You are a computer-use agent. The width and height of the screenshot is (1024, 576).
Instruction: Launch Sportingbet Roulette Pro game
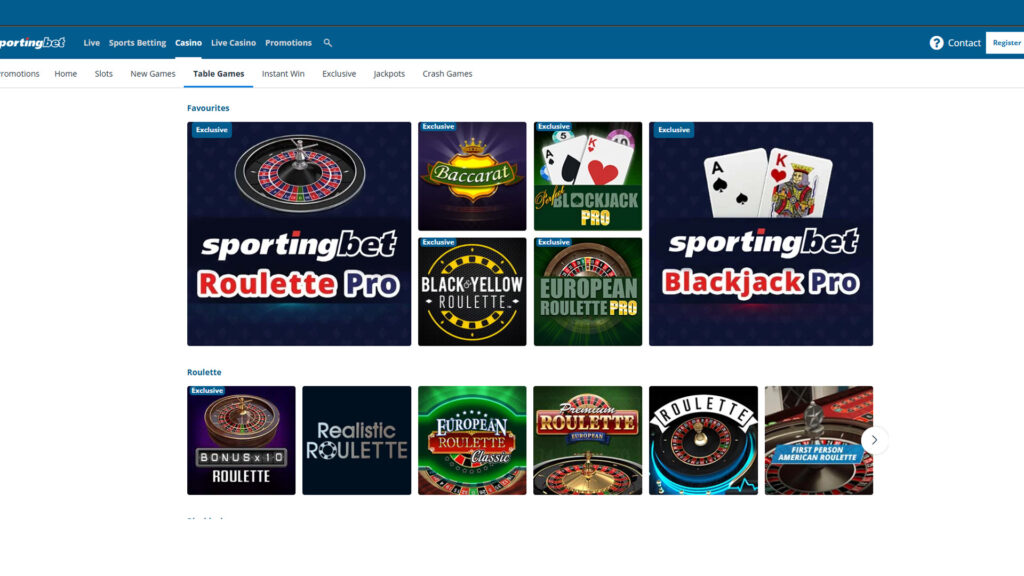(299, 234)
